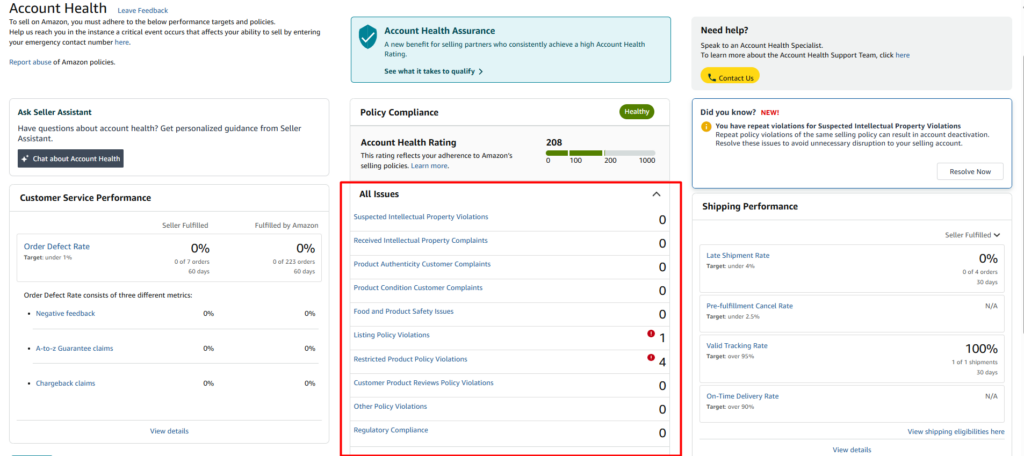The image size is (1024, 456).
Task: Click the Negative feedback link
Action: click(65, 314)
